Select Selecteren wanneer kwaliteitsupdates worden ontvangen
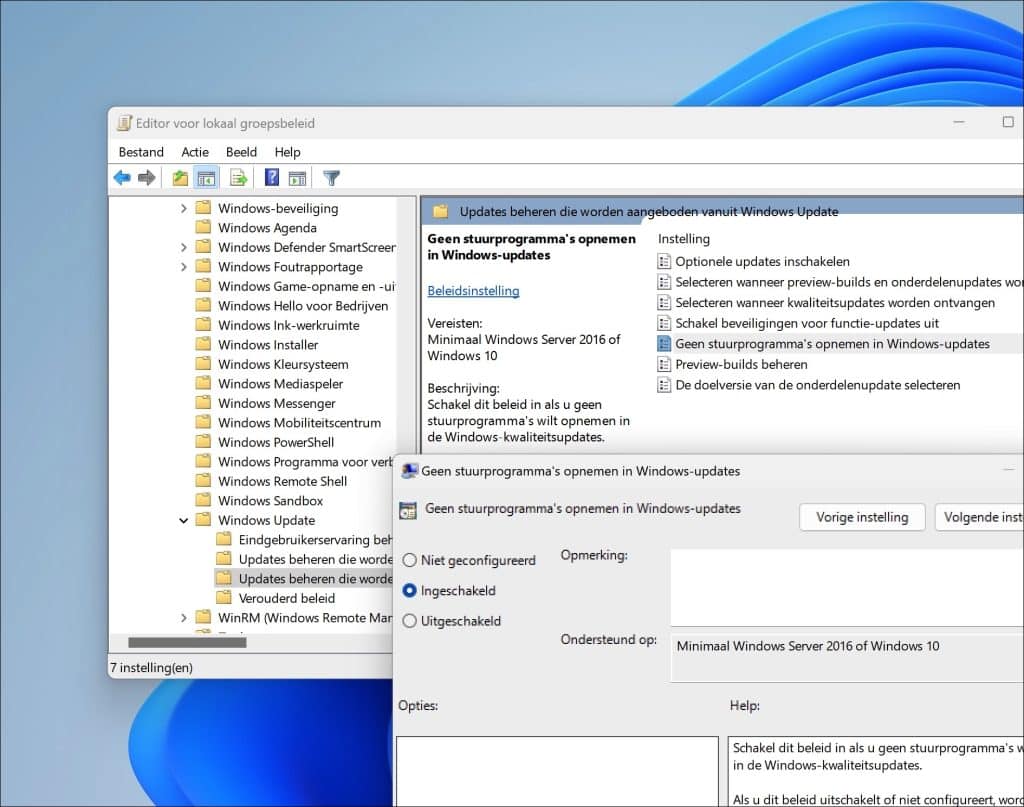The image size is (1024, 807). [x=835, y=302]
